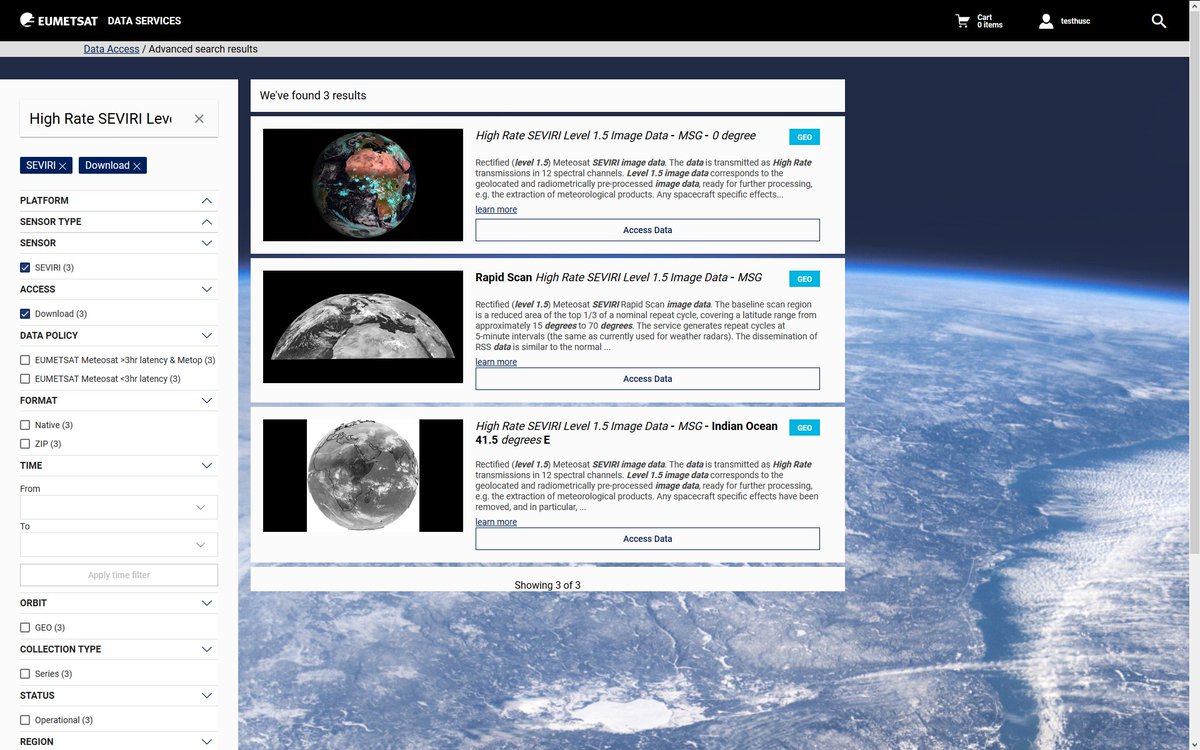Collapse the ACCESS filter section
Screen dimensions: 1200x750
pos(119,289)
